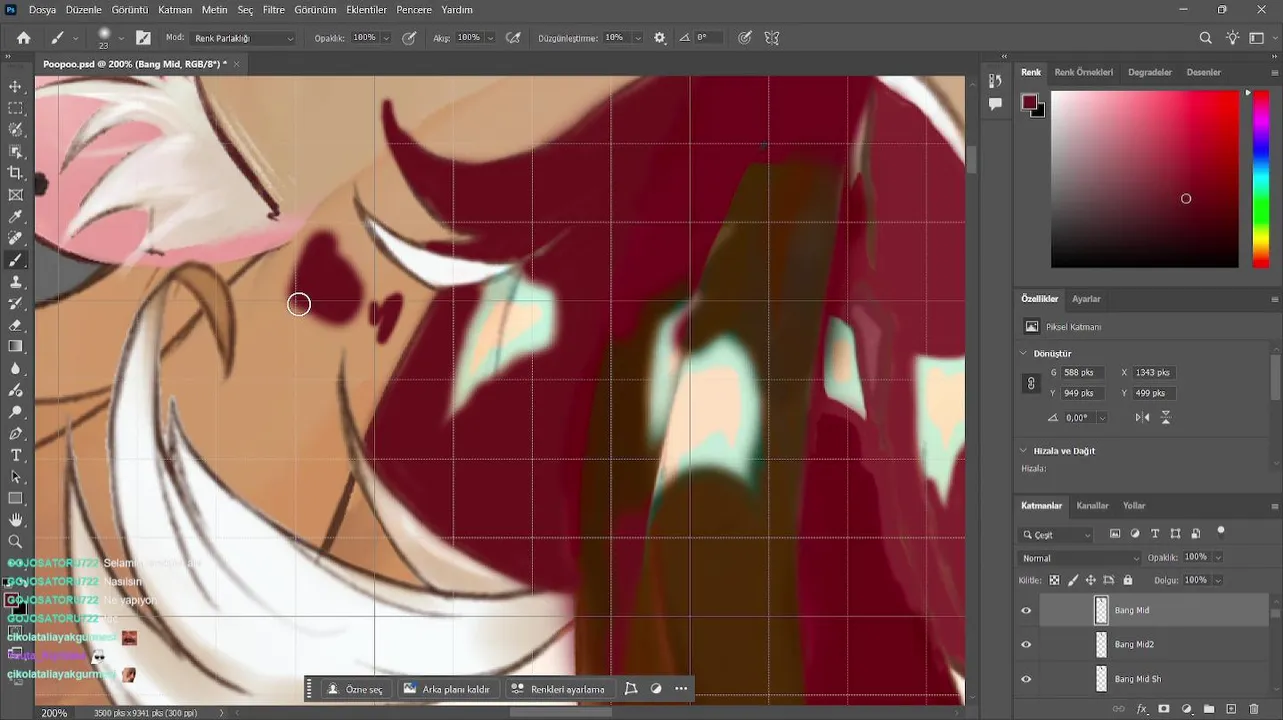Viewport: 1283px width, 720px height.
Task: Select the Frame tool
Action: click(x=15, y=195)
